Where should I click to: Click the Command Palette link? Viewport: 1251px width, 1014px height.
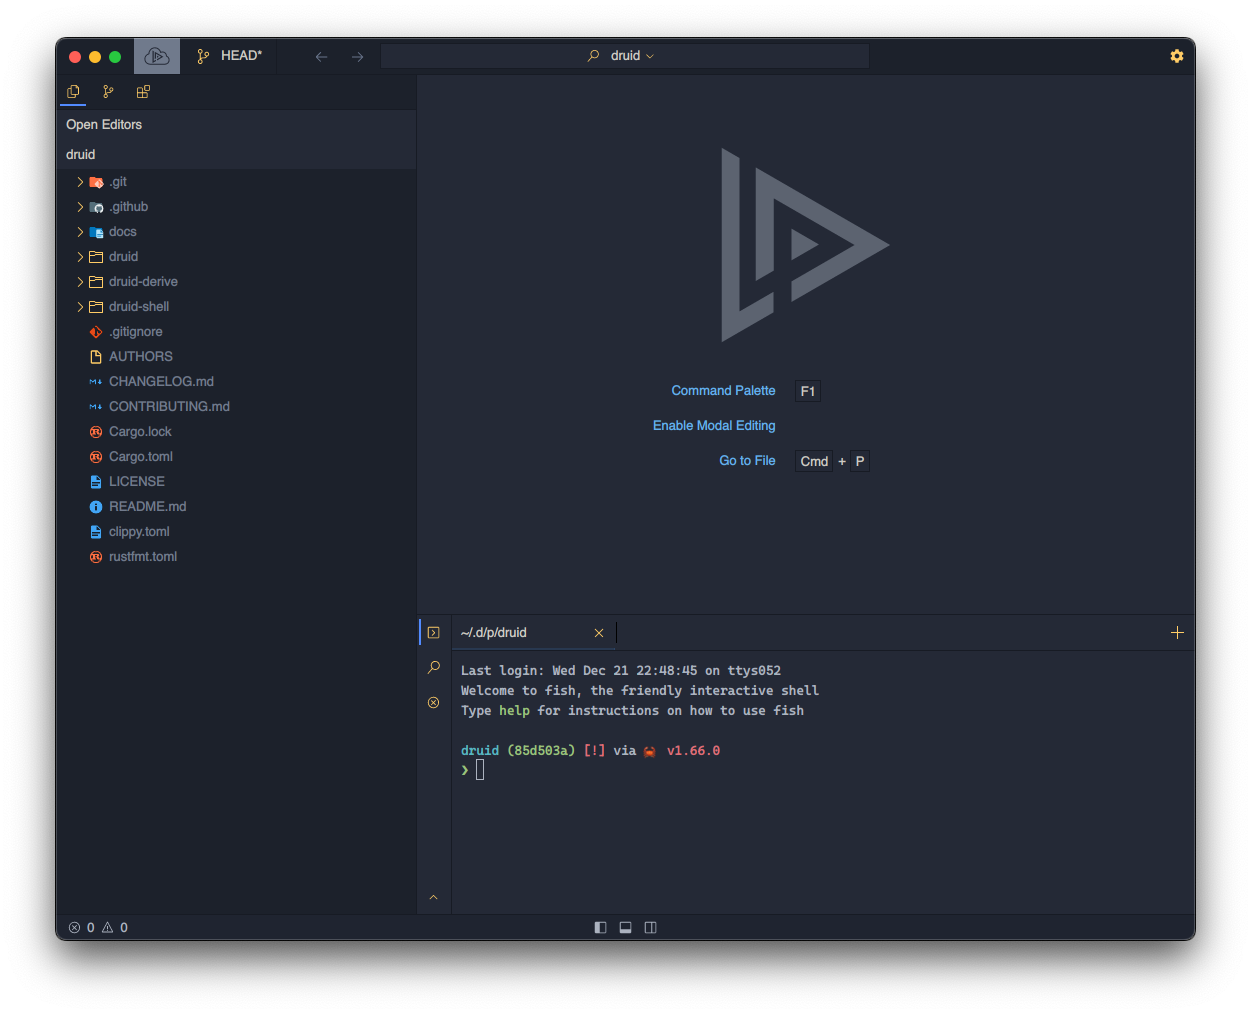[x=723, y=391]
